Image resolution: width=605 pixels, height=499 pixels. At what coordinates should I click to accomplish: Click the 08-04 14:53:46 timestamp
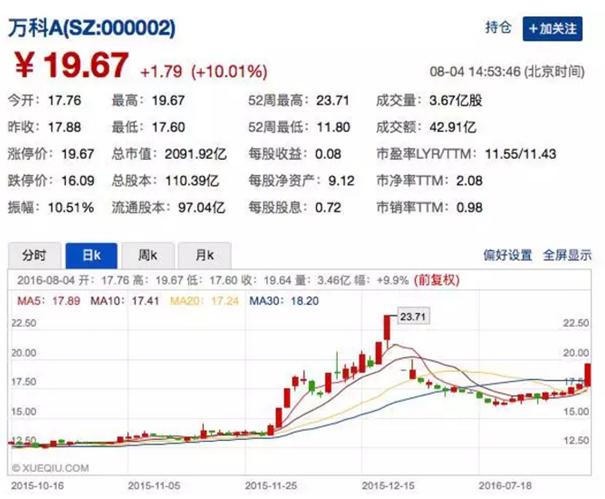coord(507,72)
